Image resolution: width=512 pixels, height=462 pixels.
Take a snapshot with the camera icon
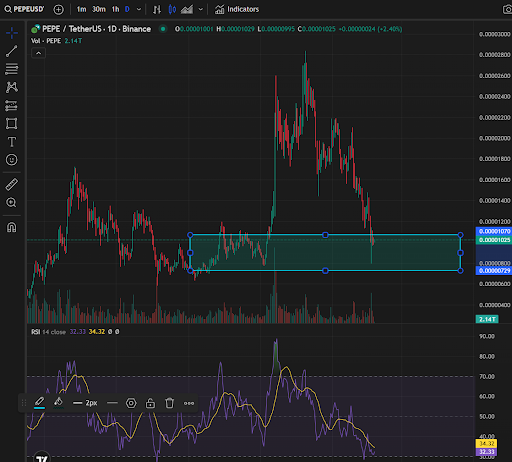(x=507, y=9)
